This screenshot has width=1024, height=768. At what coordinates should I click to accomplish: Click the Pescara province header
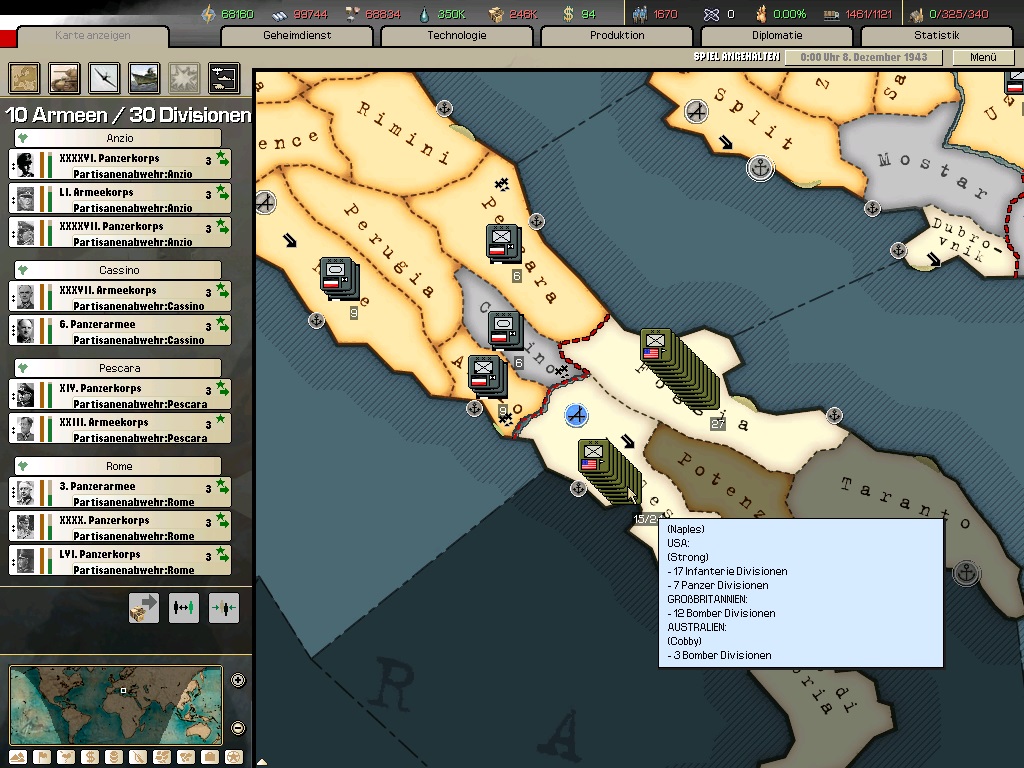coord(118,368)
